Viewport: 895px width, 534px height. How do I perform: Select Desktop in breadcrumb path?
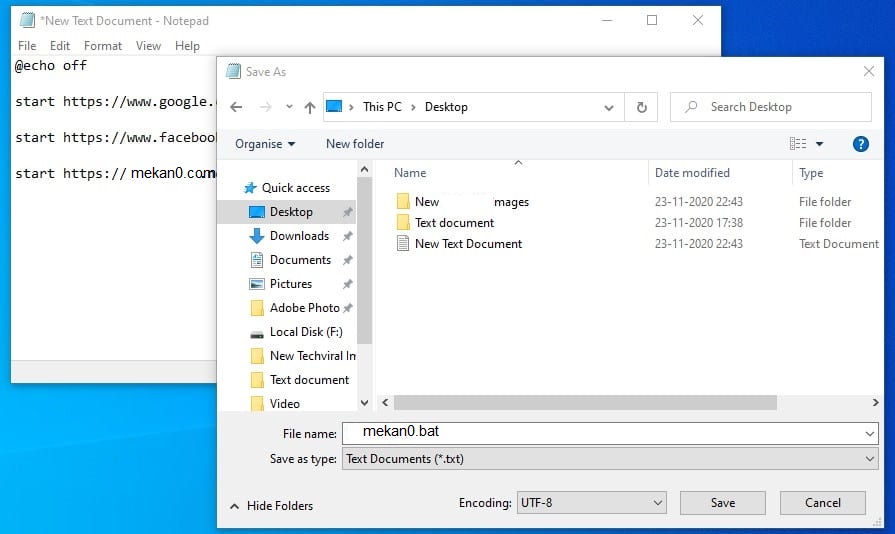click(446, 107)
